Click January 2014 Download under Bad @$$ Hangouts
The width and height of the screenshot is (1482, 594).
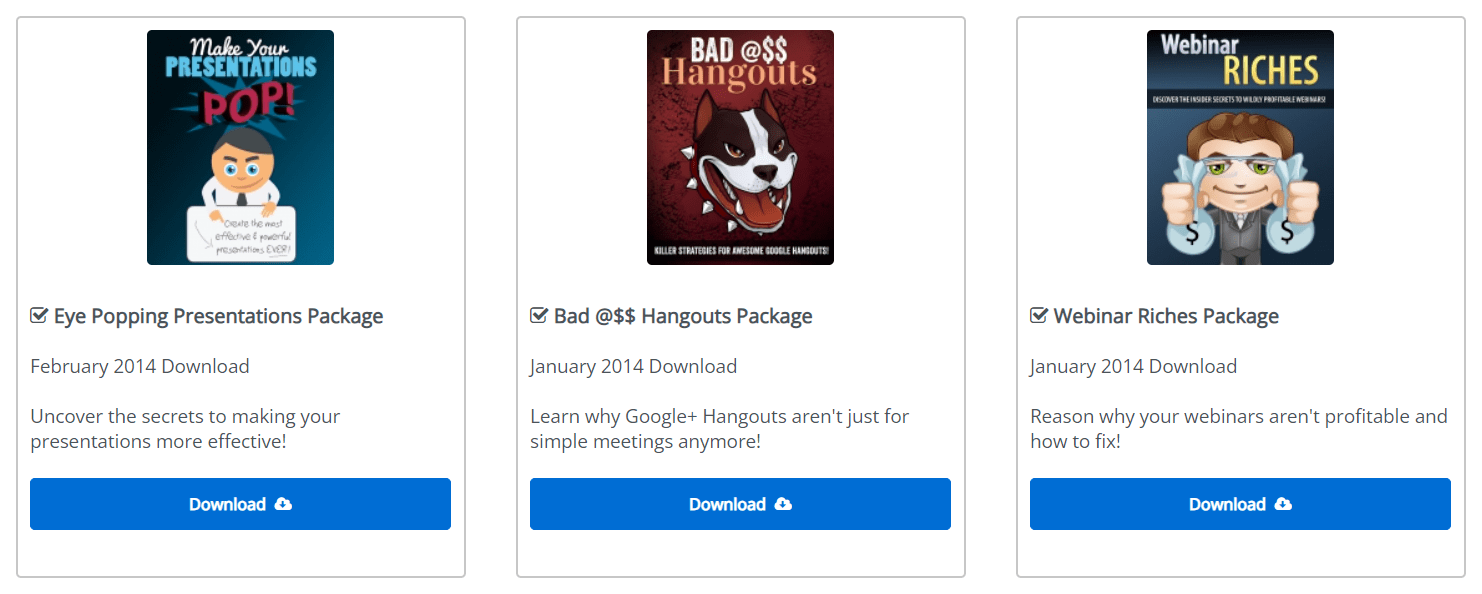tap(633, 366)
